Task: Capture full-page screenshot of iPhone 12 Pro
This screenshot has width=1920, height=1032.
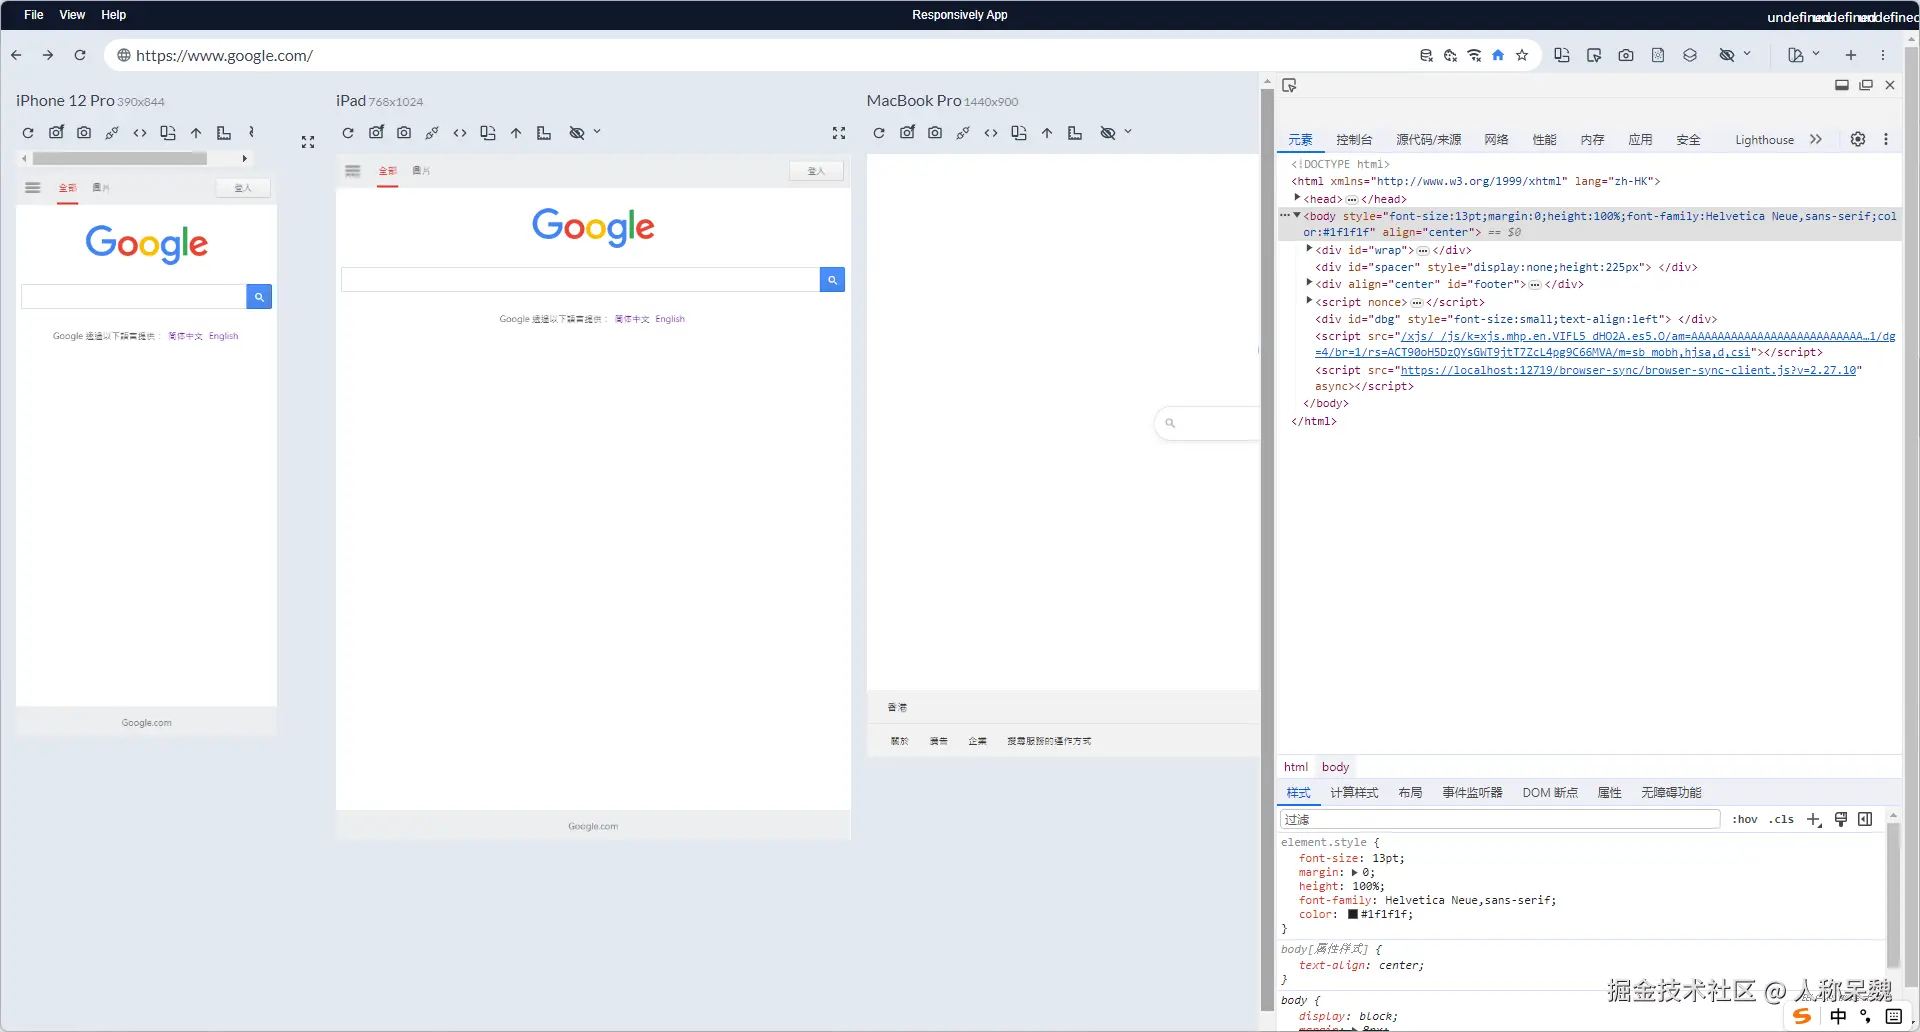Action: pyautogui.click(x=84, y=133)
